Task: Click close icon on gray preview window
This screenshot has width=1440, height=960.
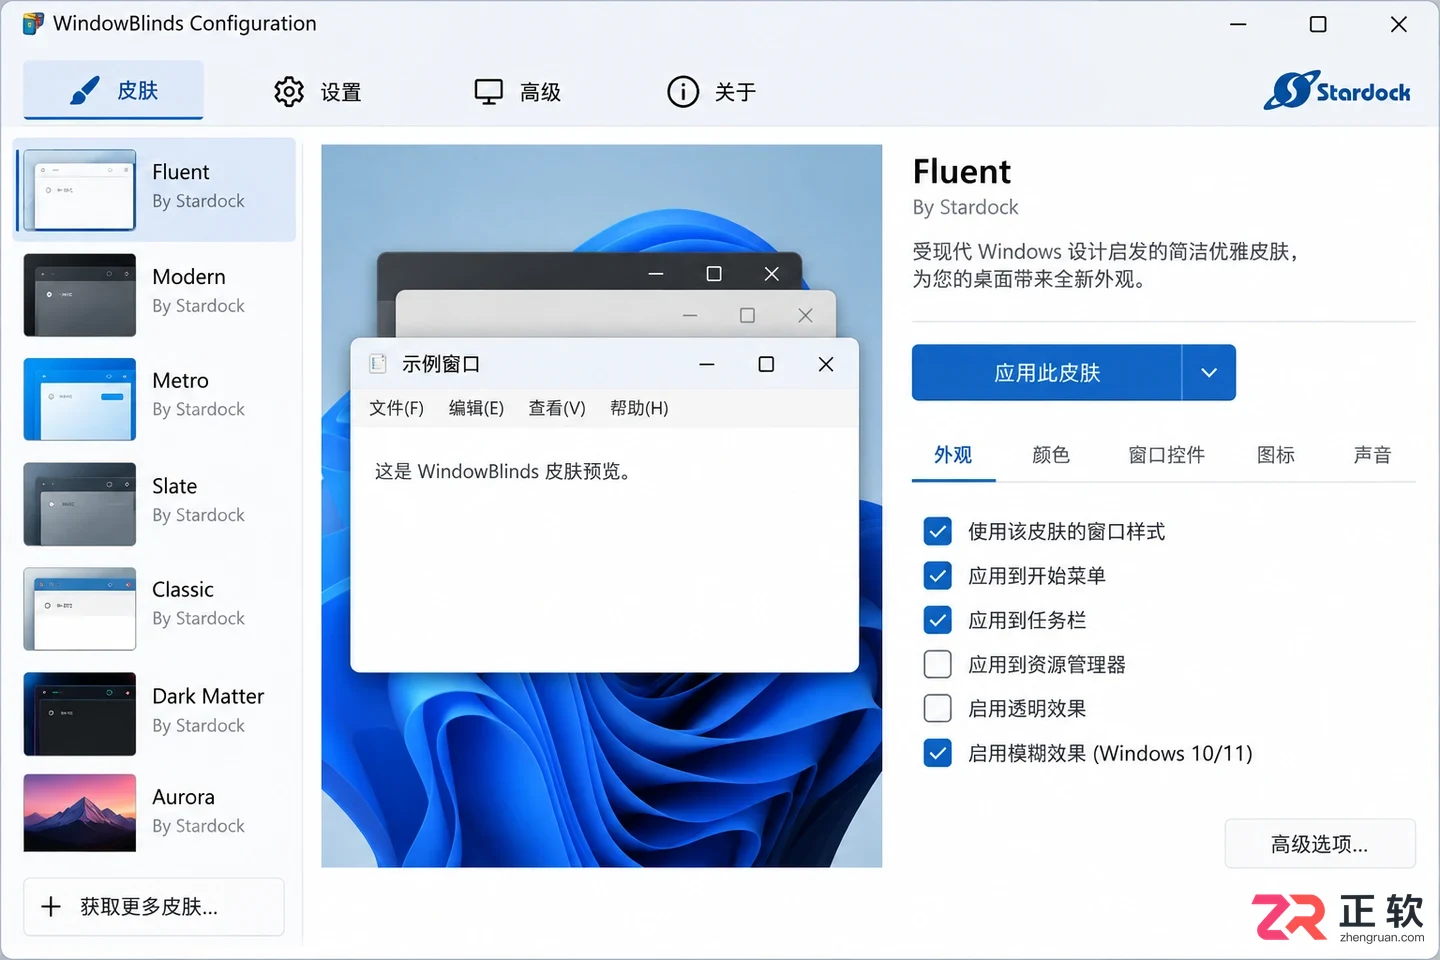Action: [805, 315]
